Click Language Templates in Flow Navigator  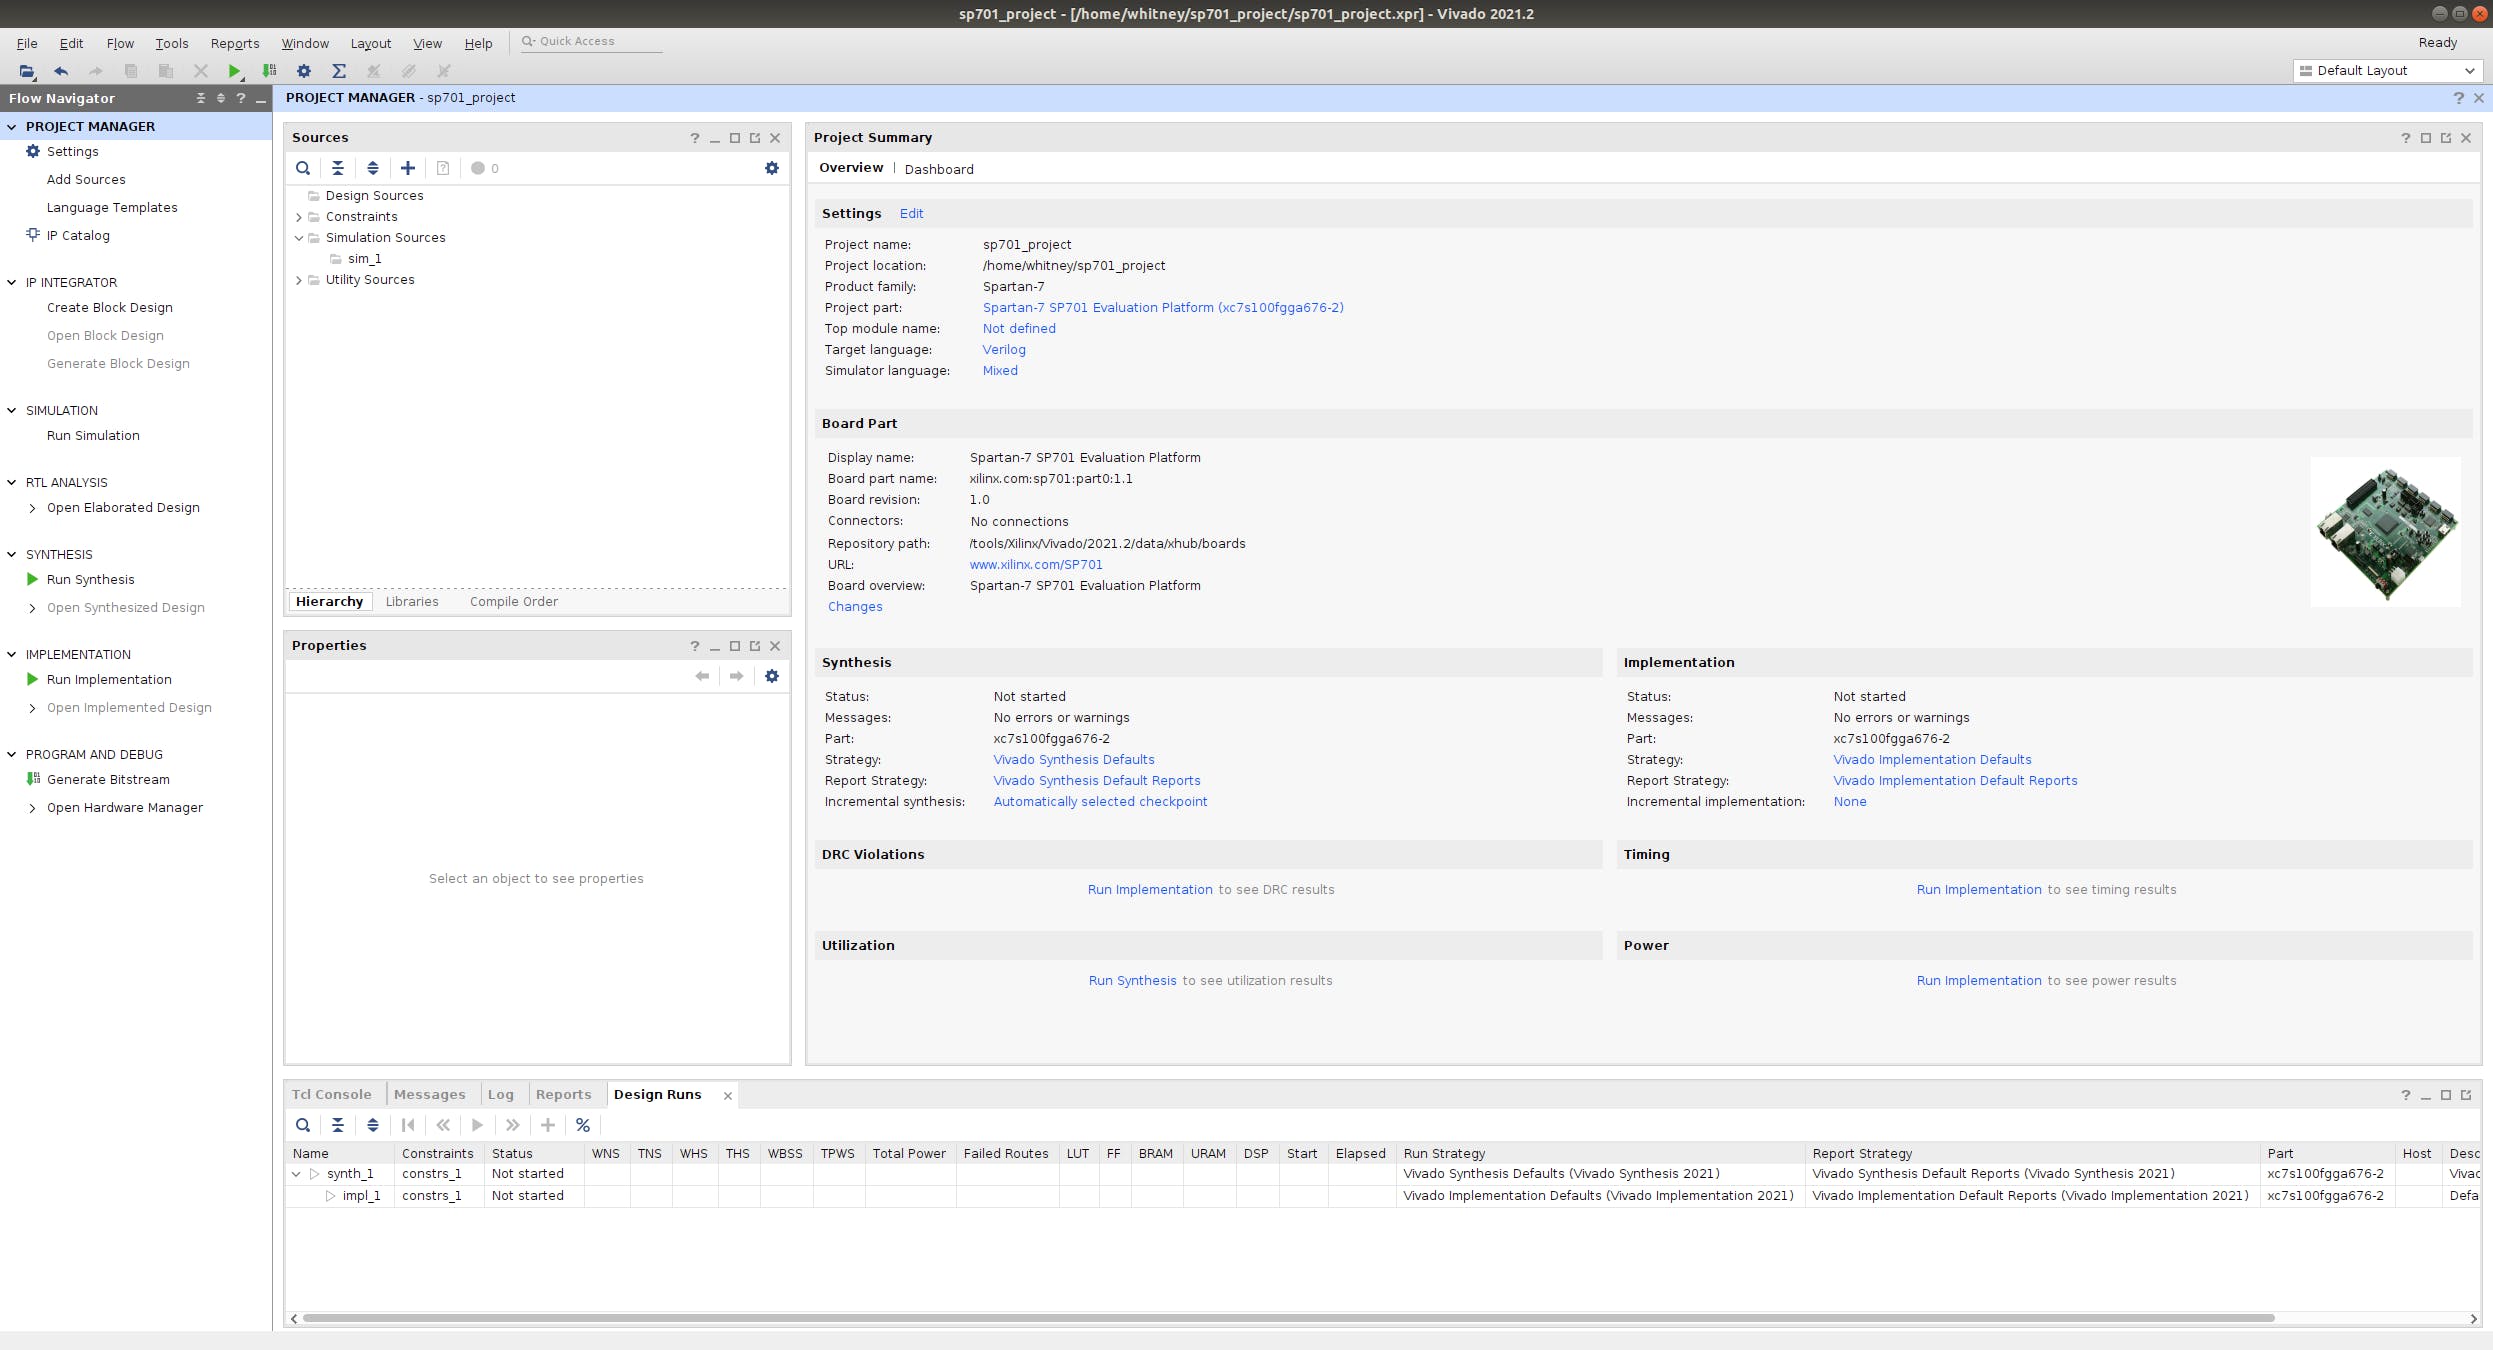pos(112,207)
